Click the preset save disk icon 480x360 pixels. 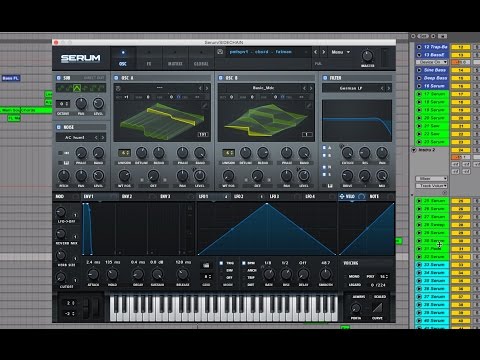[220, 52]
